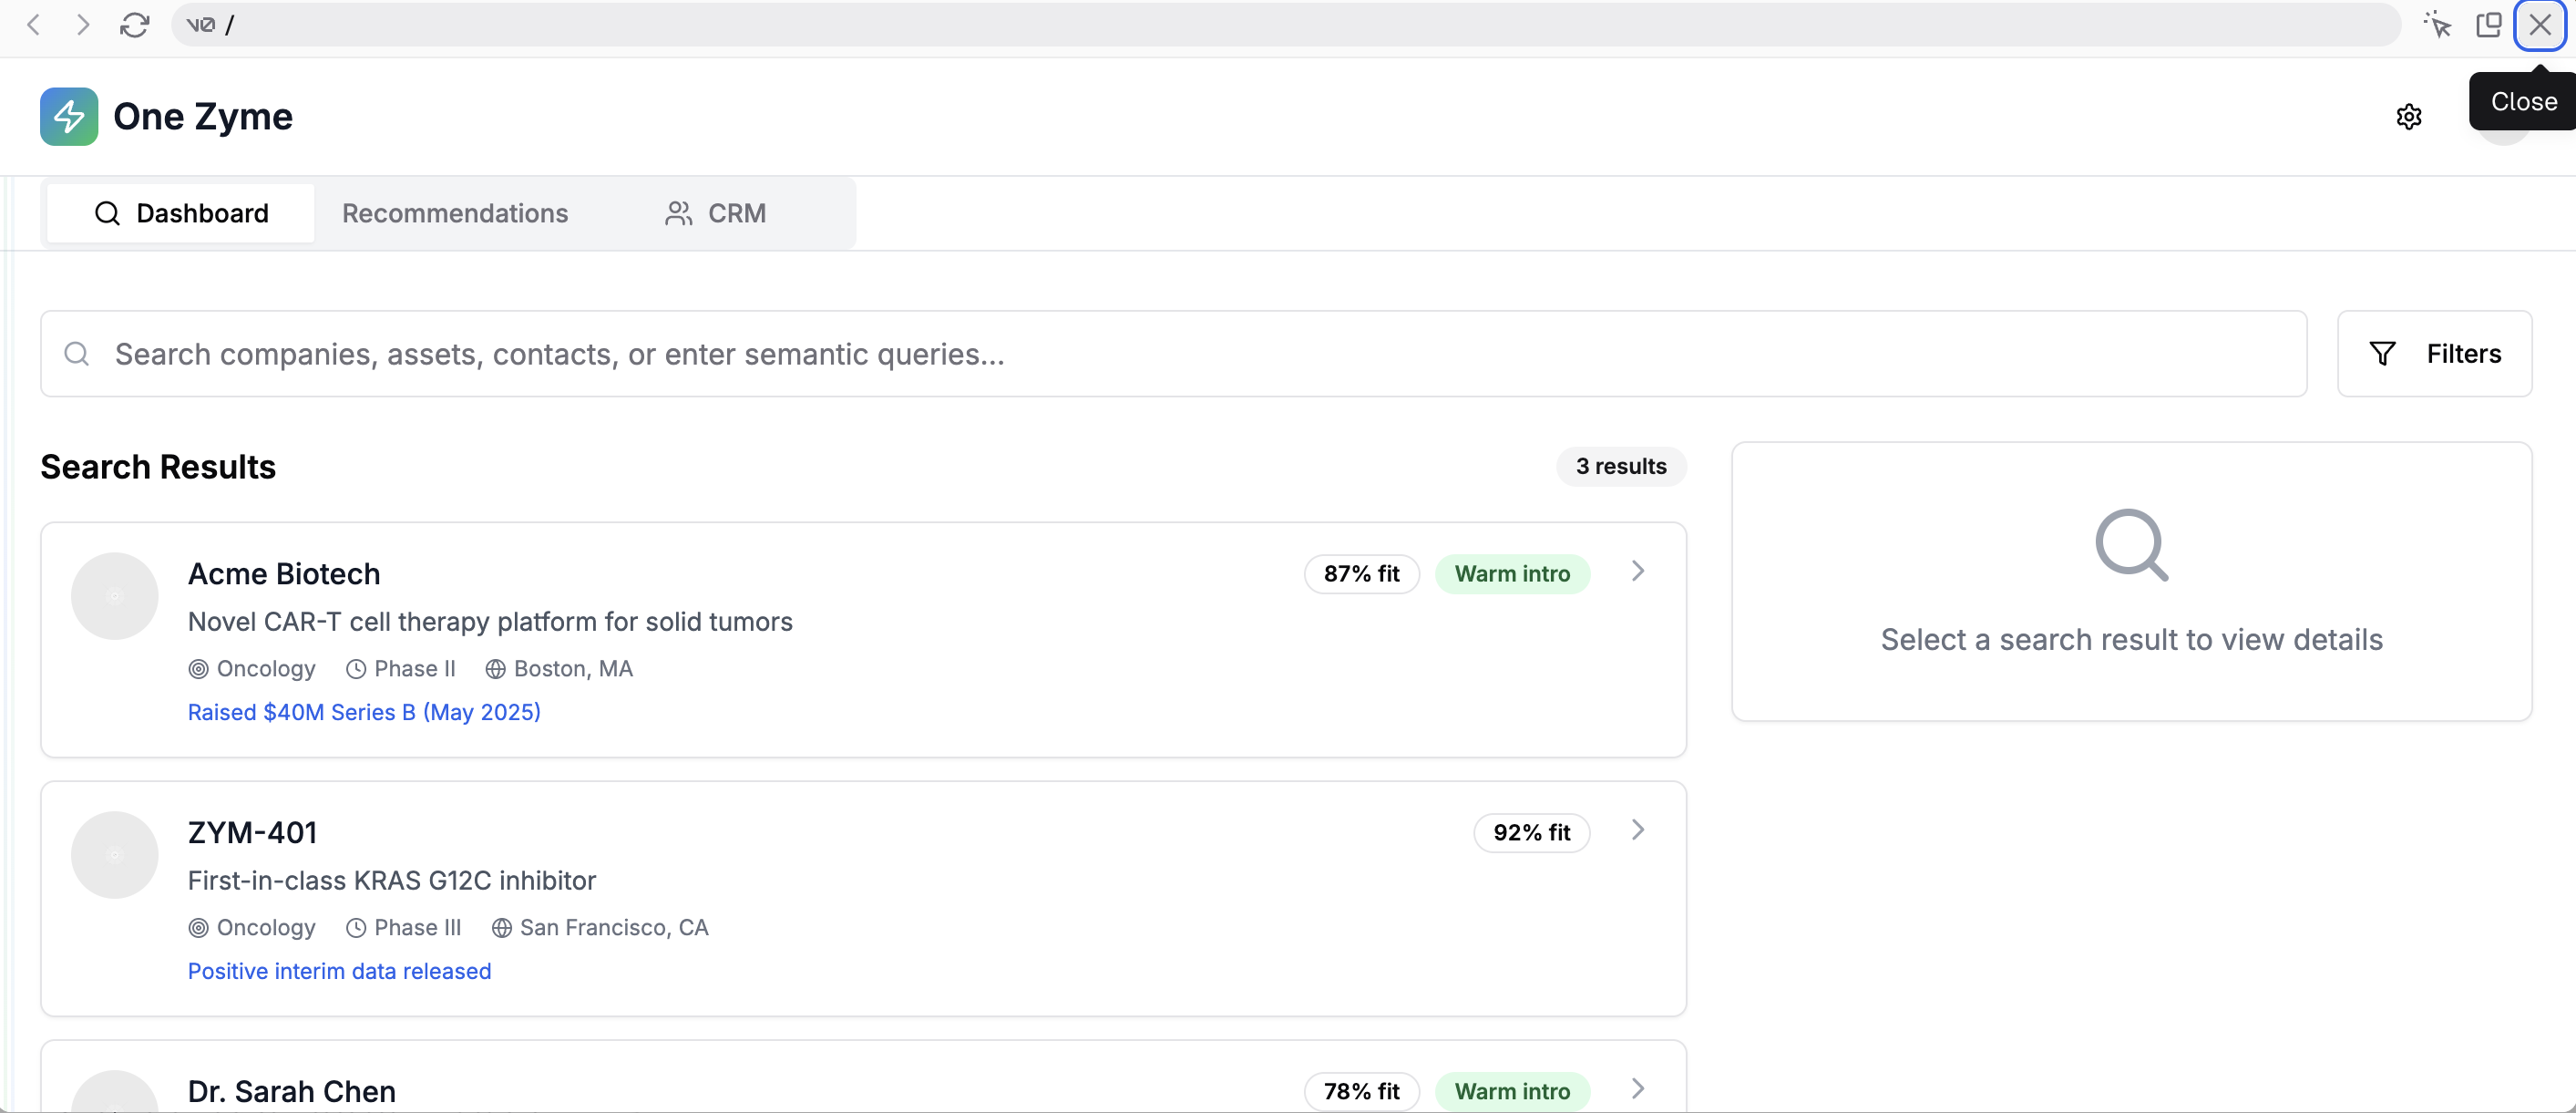
Task: Click the 3 results badge
Action: click(x=1621, y=466)
